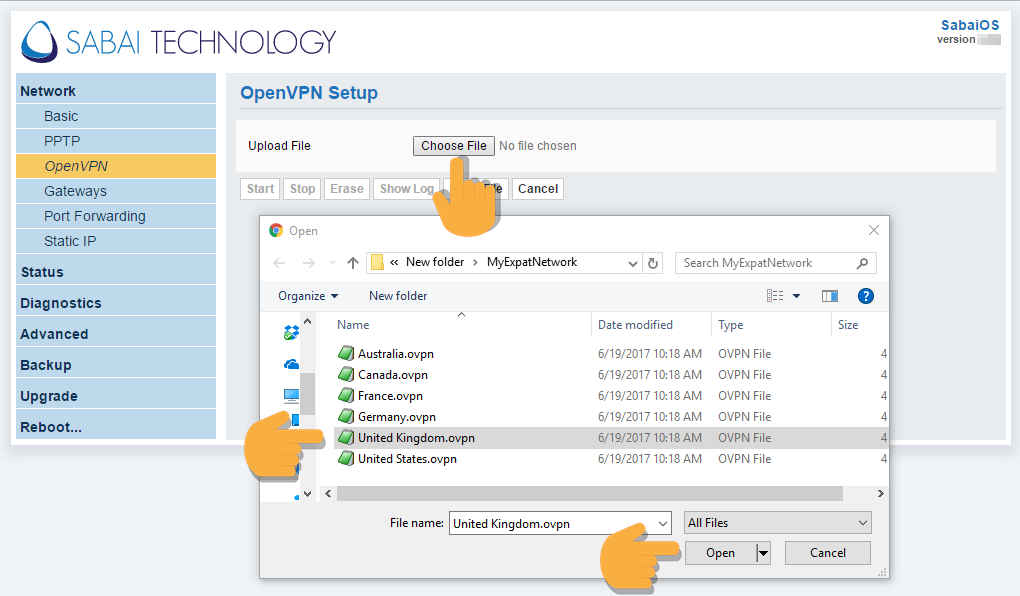Expand the Status section

(116, 272)
